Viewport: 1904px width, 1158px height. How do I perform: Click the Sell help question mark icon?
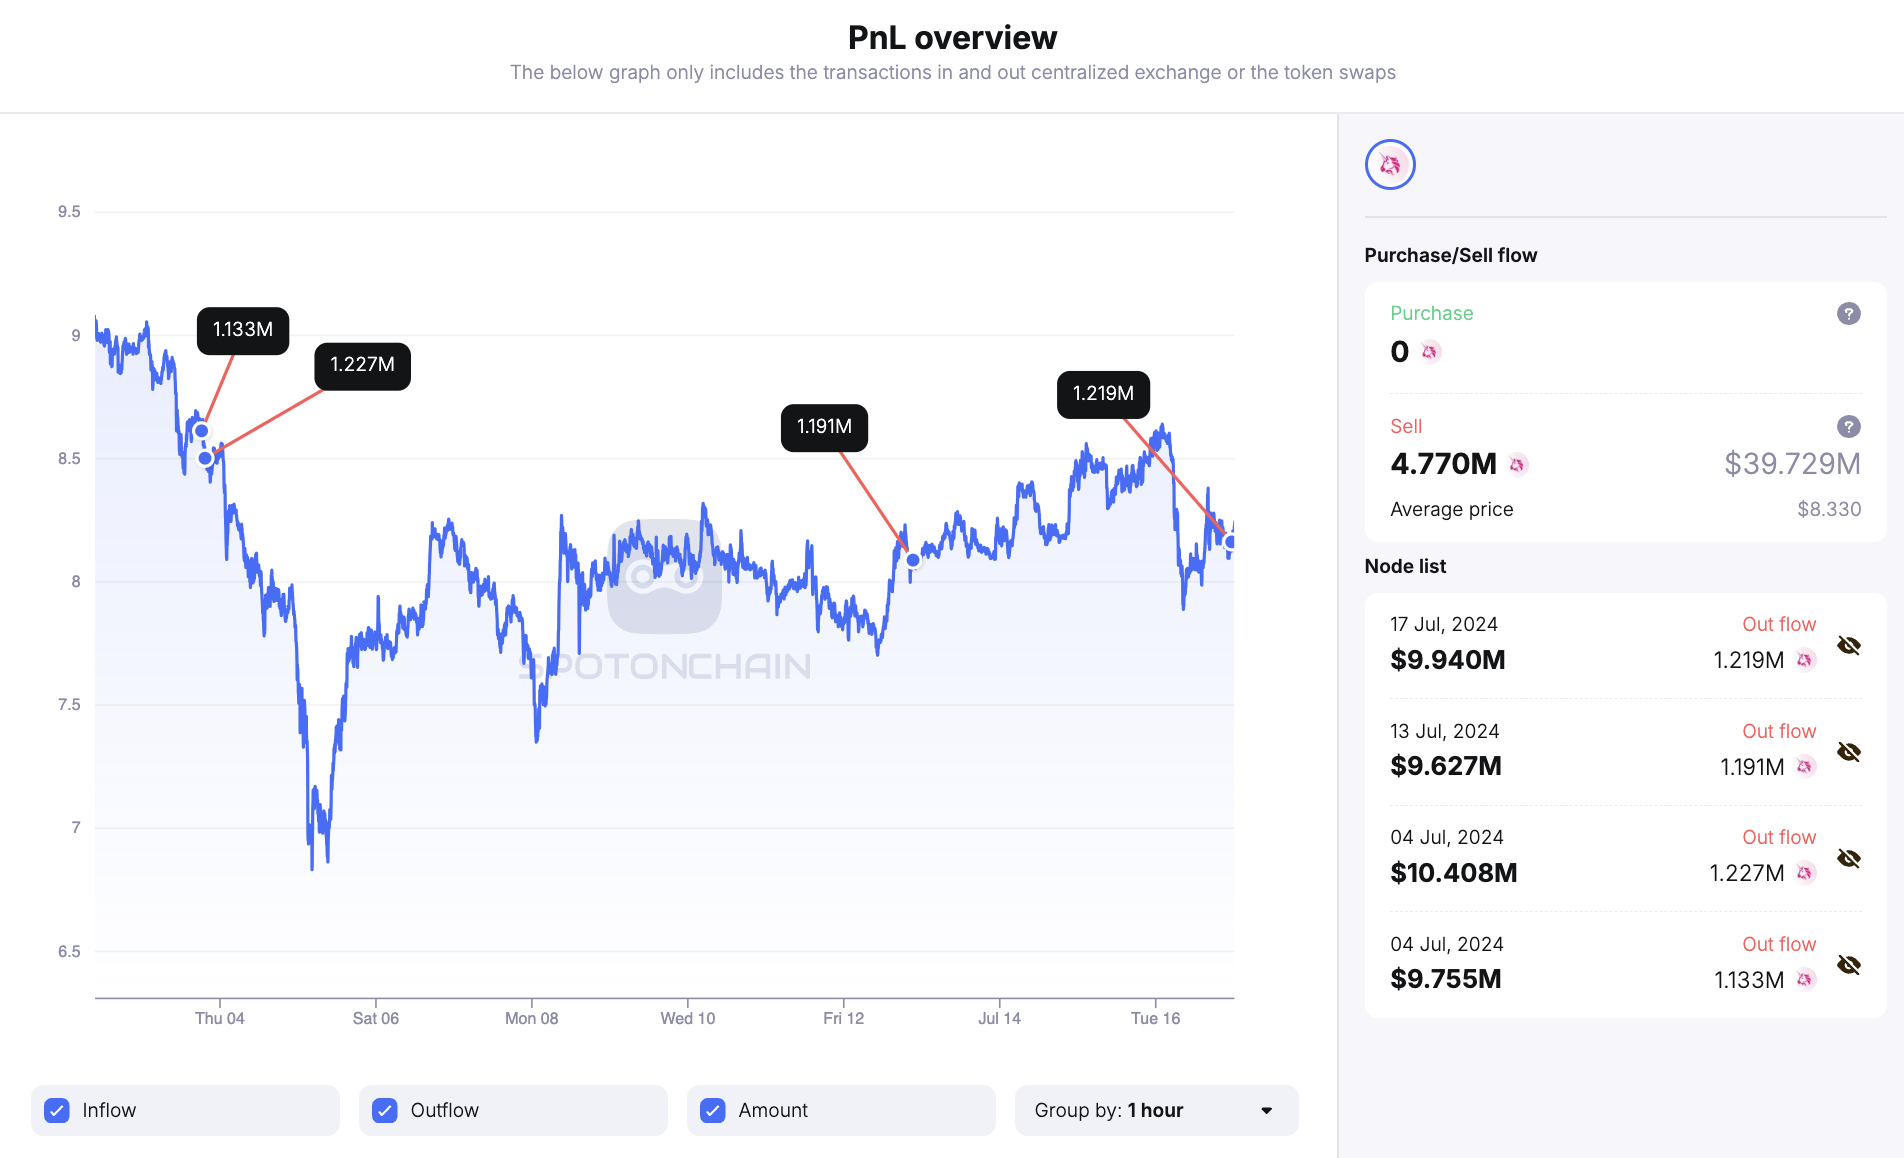point(1848,427)
